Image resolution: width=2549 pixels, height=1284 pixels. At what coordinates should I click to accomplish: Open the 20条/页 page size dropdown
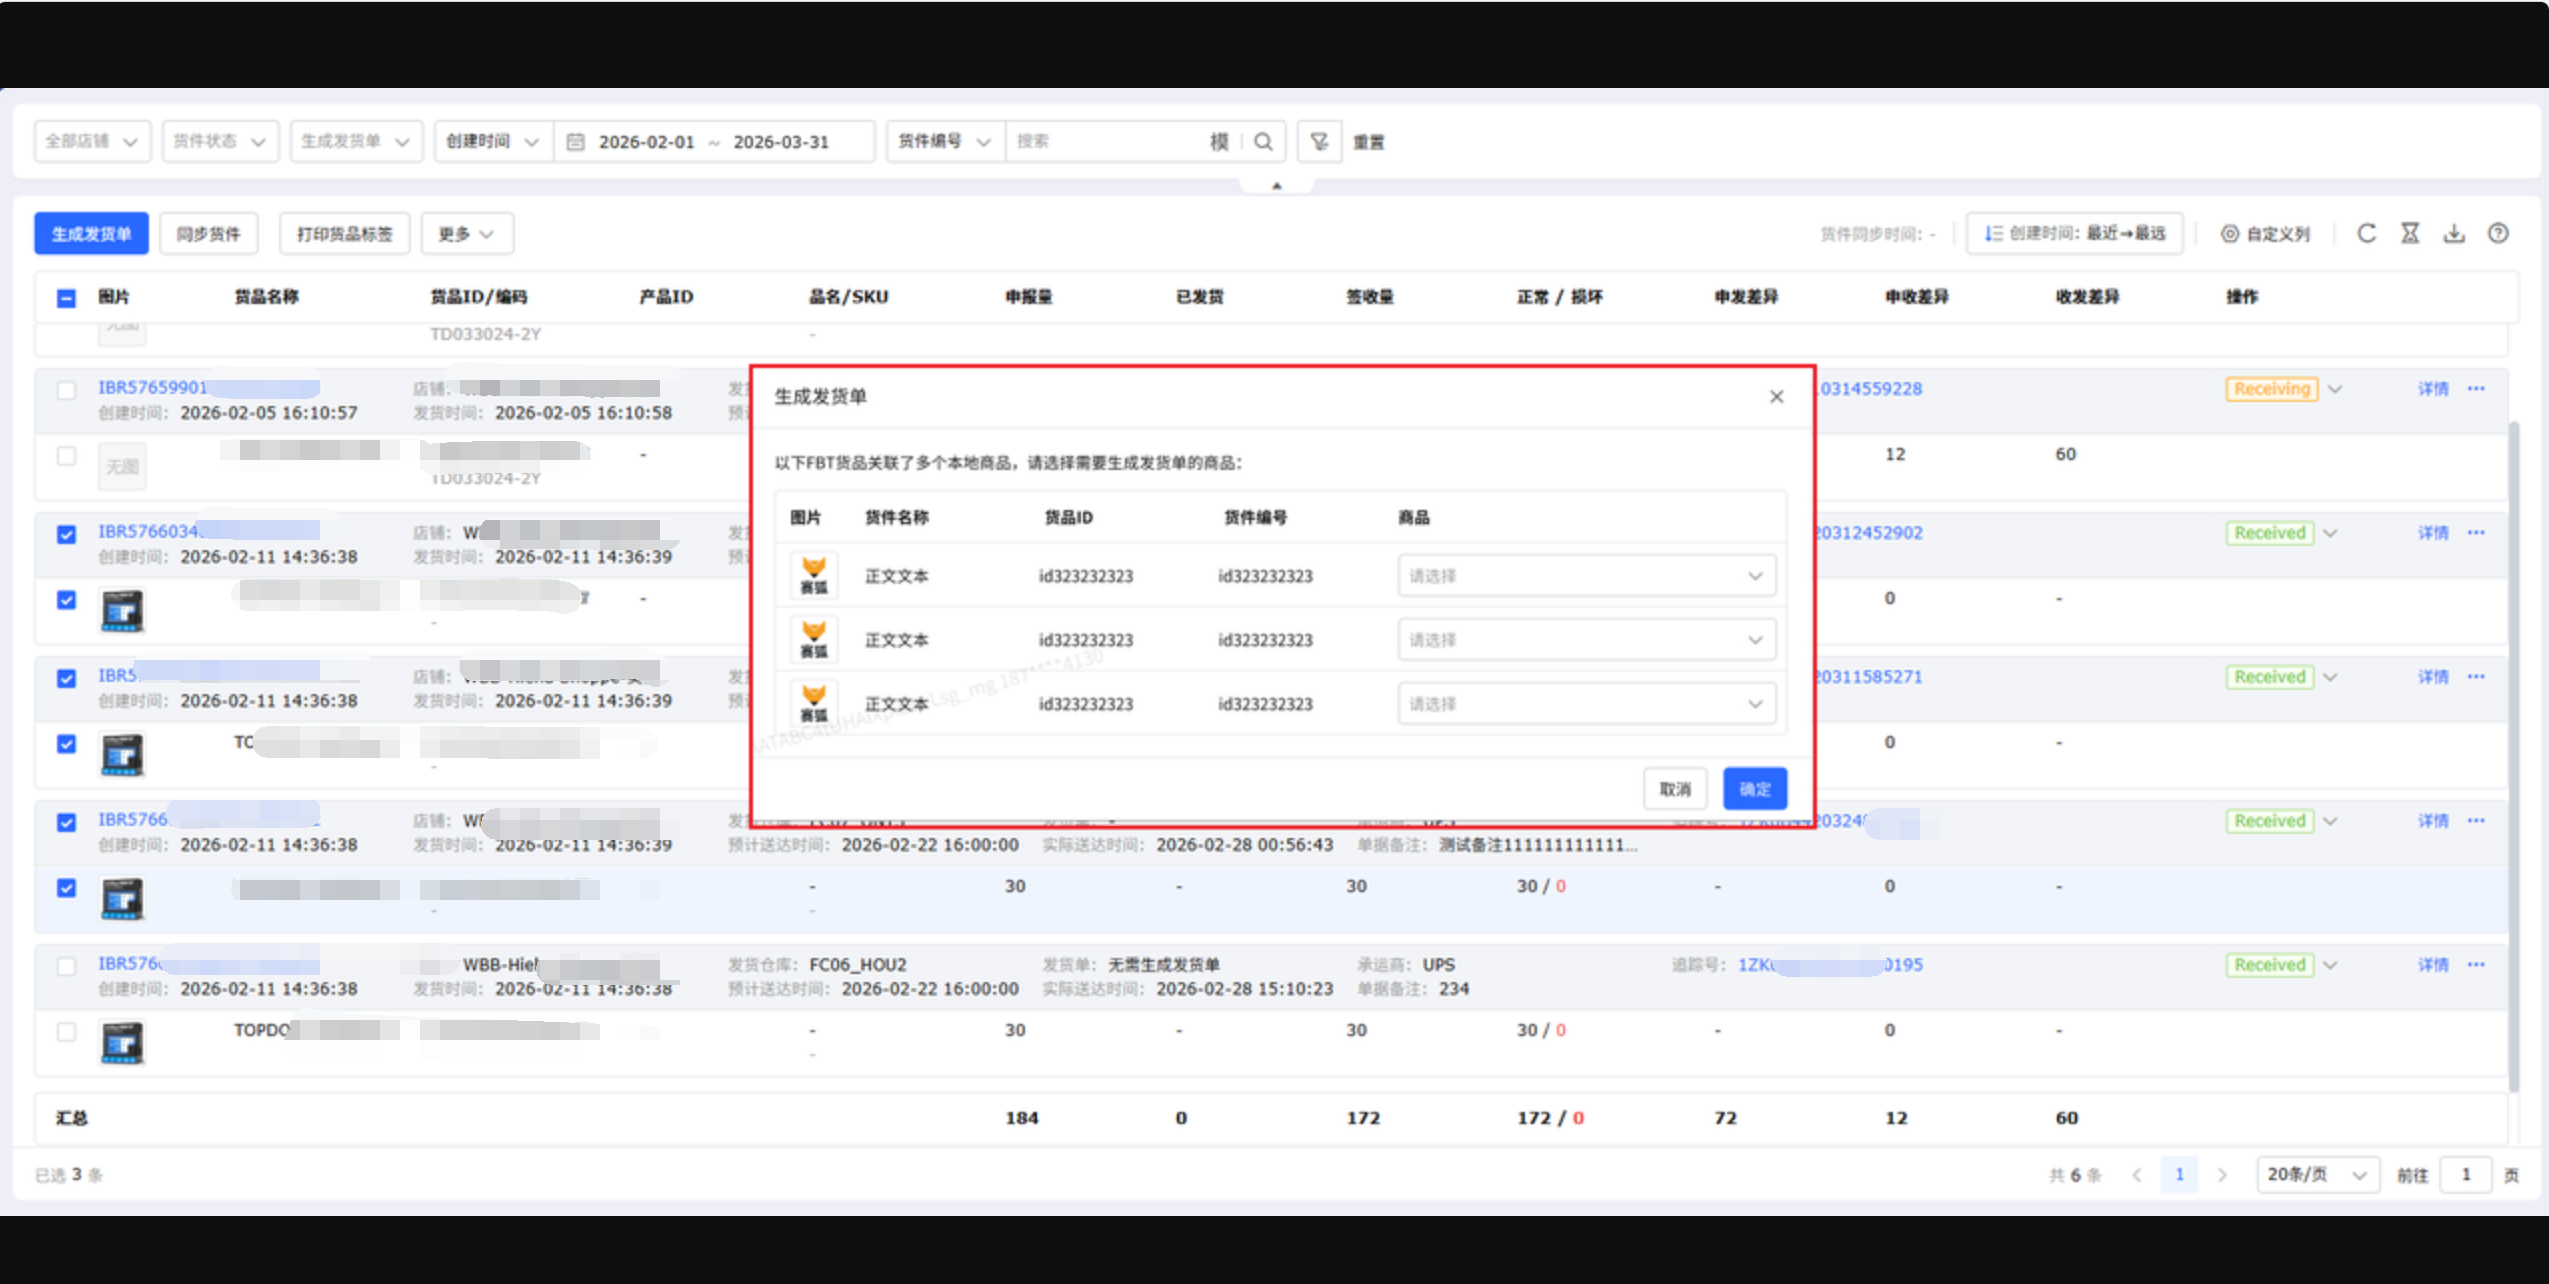pos(2316,1174)
